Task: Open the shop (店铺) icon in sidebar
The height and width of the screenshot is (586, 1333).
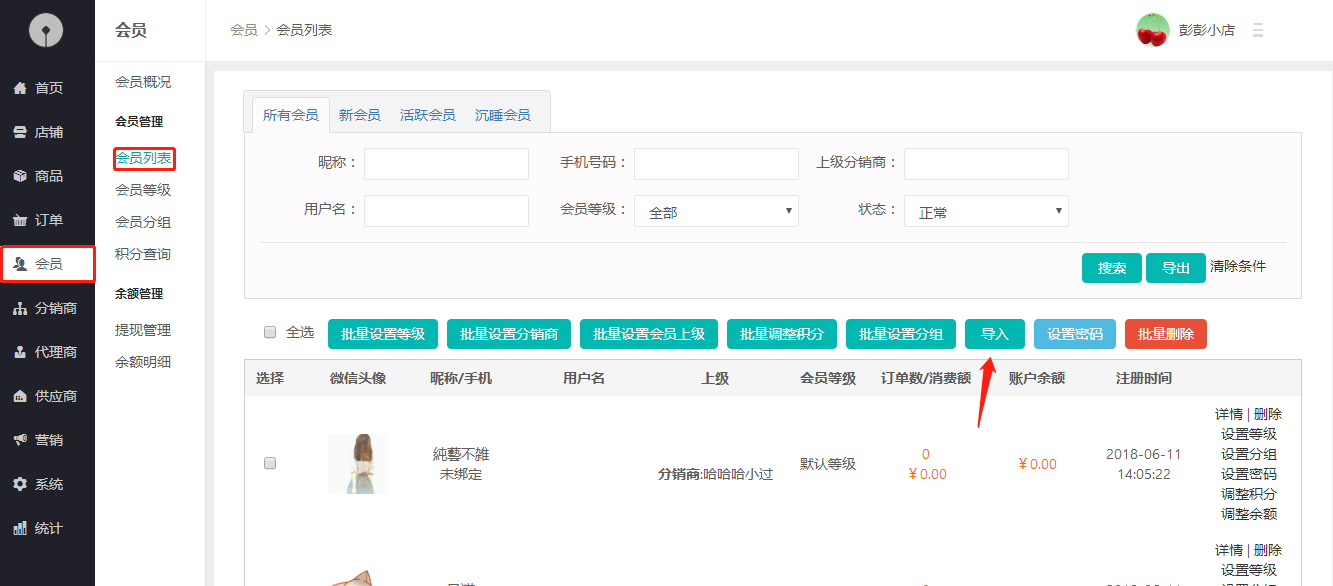Action: 20,132
